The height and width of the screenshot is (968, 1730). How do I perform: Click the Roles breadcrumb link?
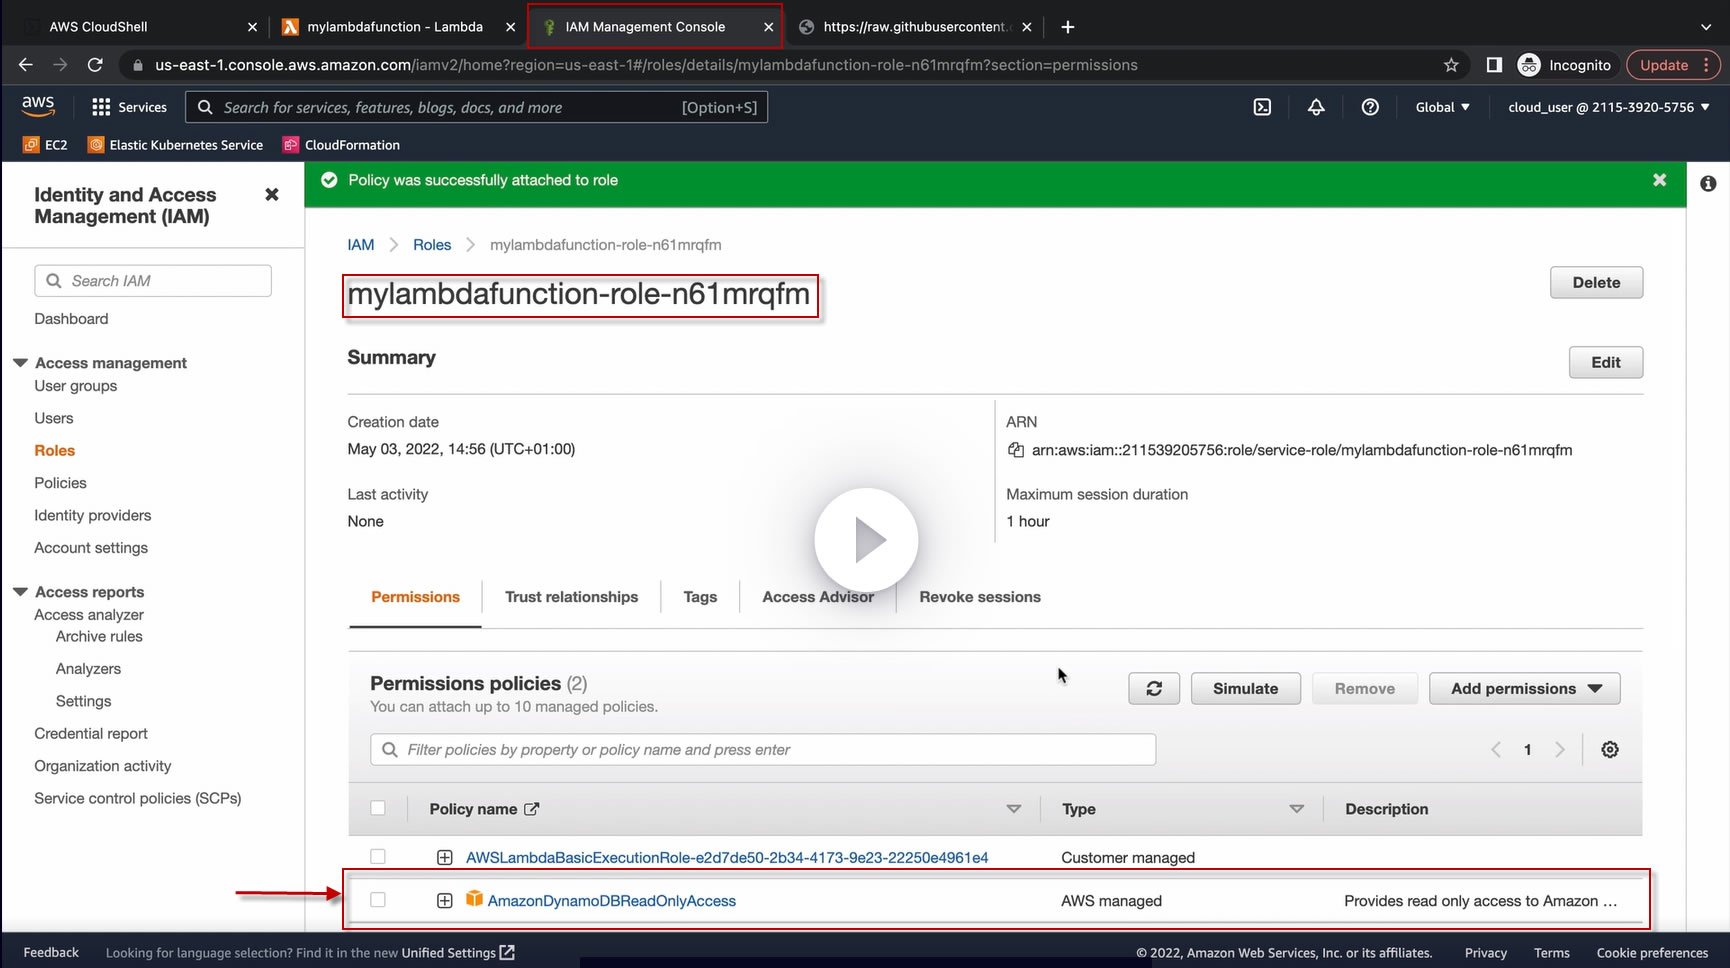432,245
